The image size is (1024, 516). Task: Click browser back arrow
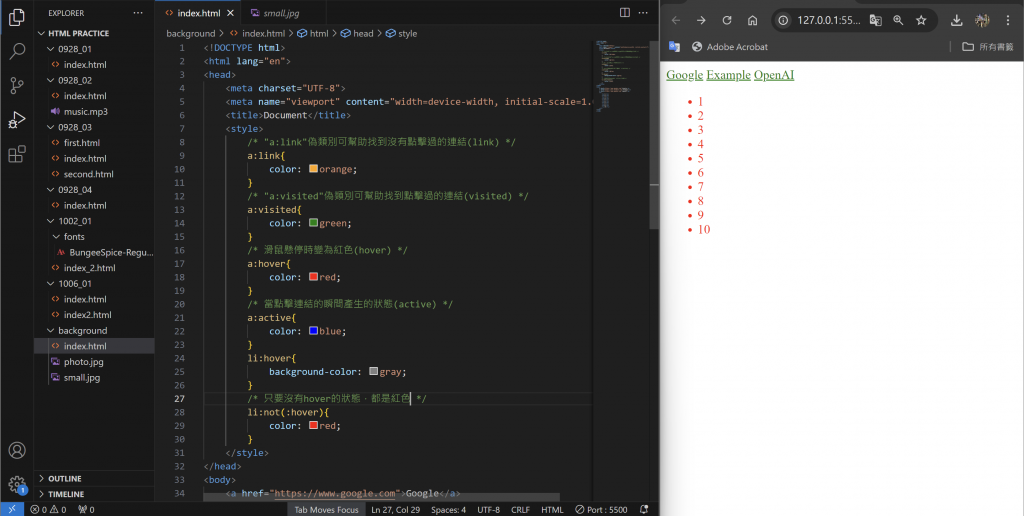coord(676,20)
